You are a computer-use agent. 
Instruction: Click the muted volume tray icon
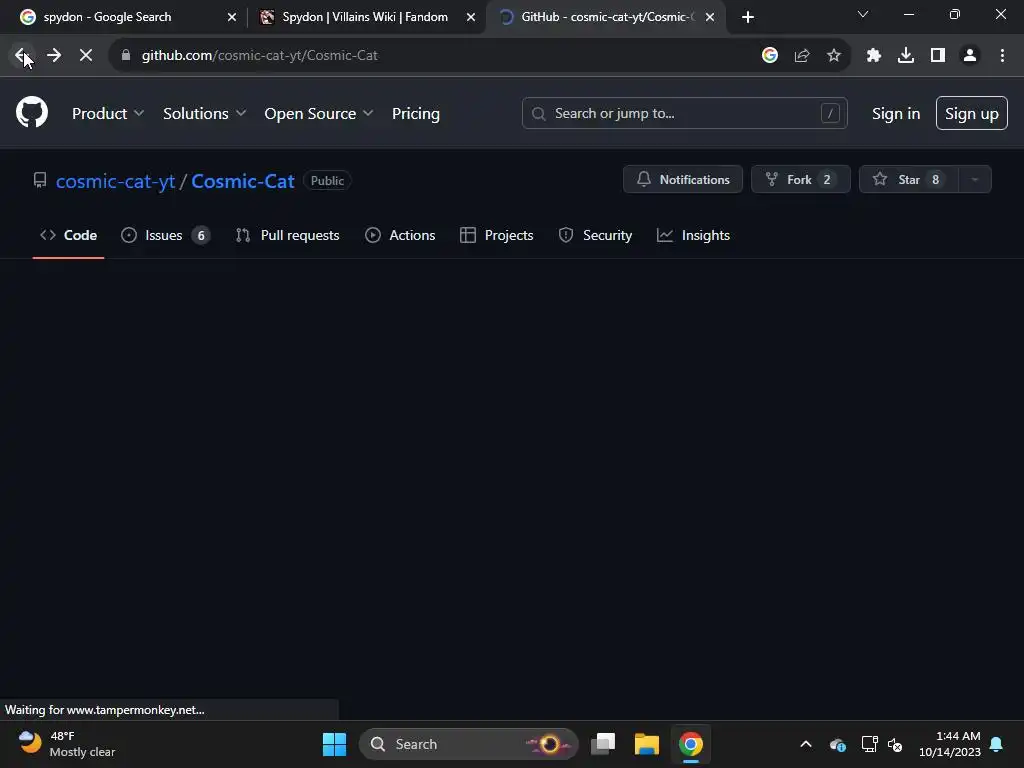pyautogui.click(x=895, y=744)
